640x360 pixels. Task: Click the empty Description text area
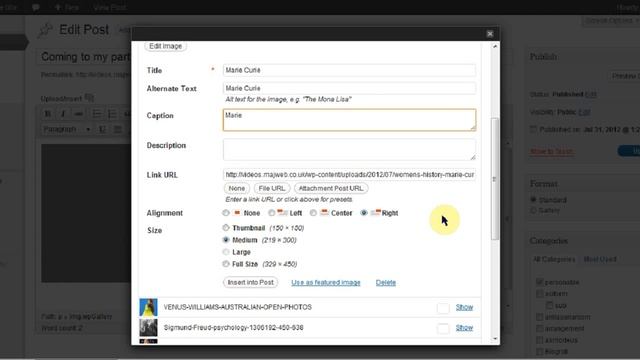pyautogui.click(x=349, y=149)
